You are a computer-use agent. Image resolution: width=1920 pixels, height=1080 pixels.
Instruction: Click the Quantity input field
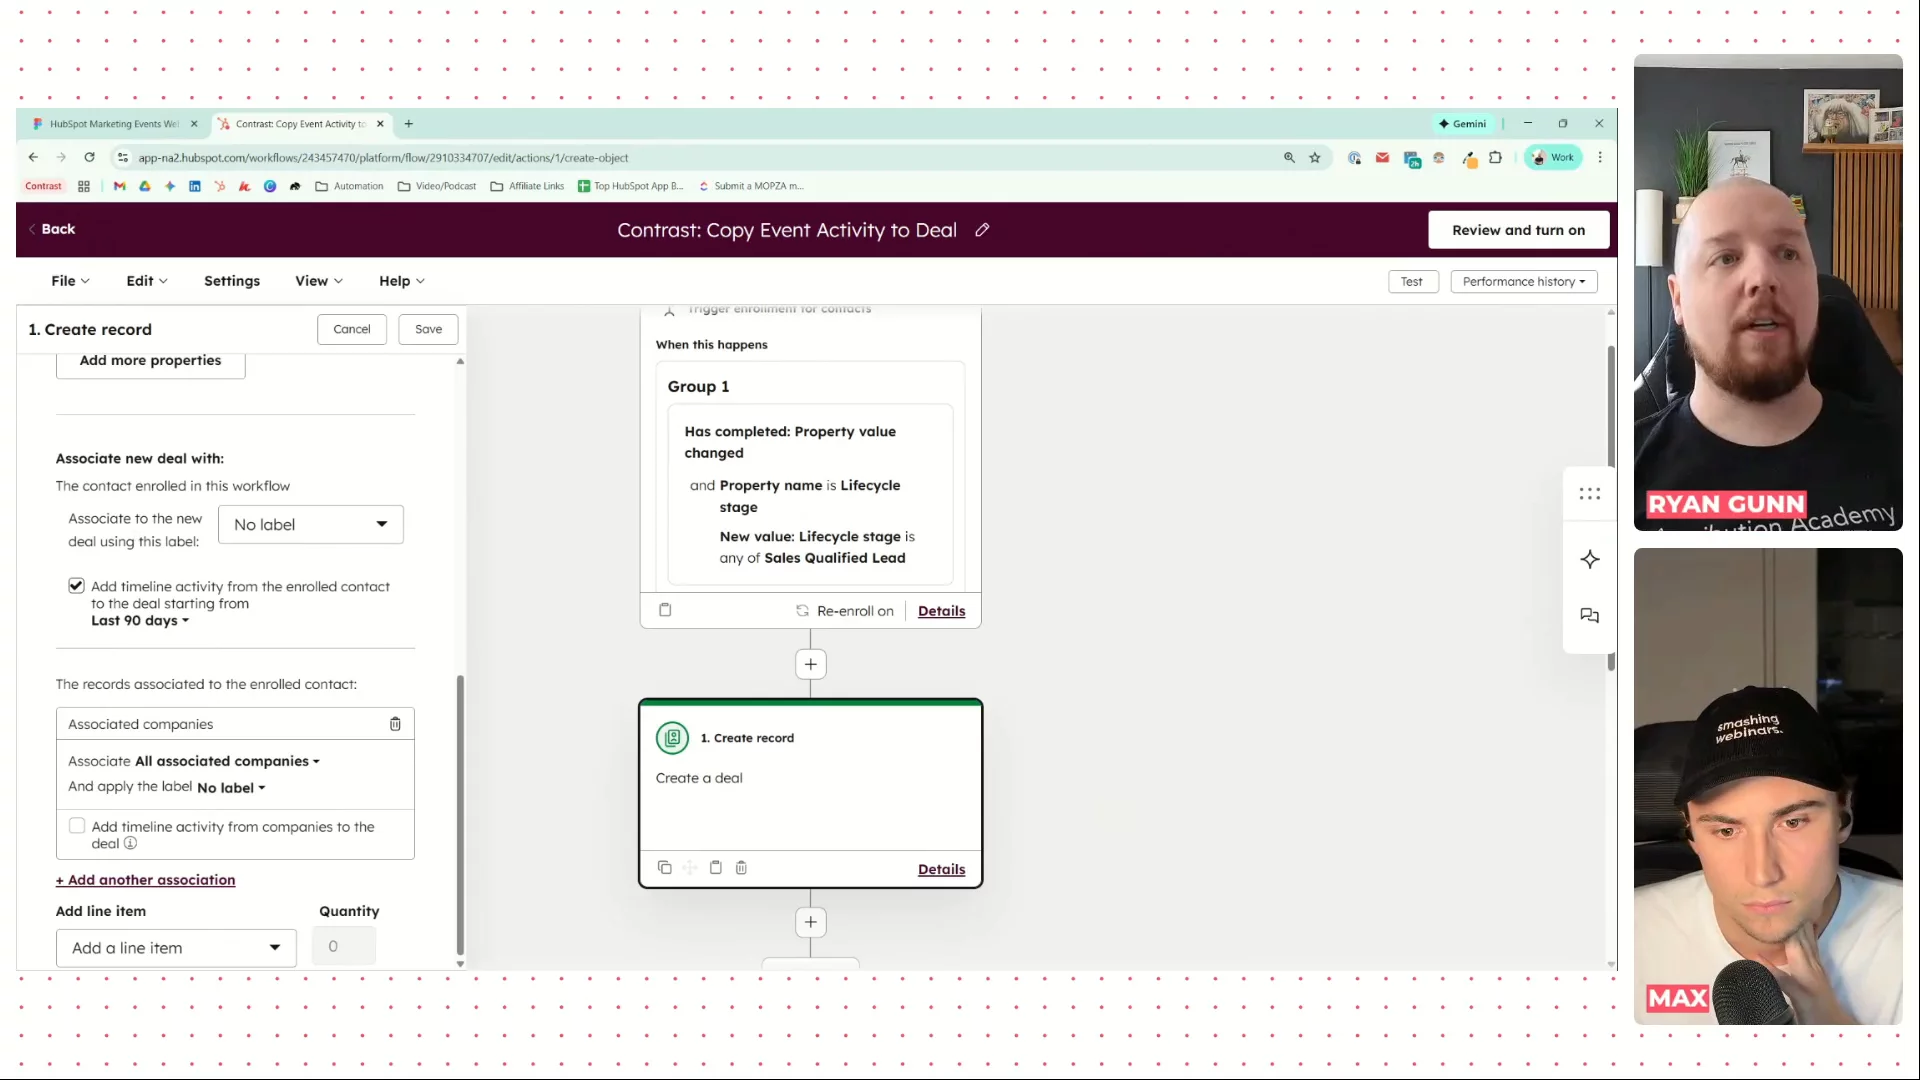pos(344,946)
